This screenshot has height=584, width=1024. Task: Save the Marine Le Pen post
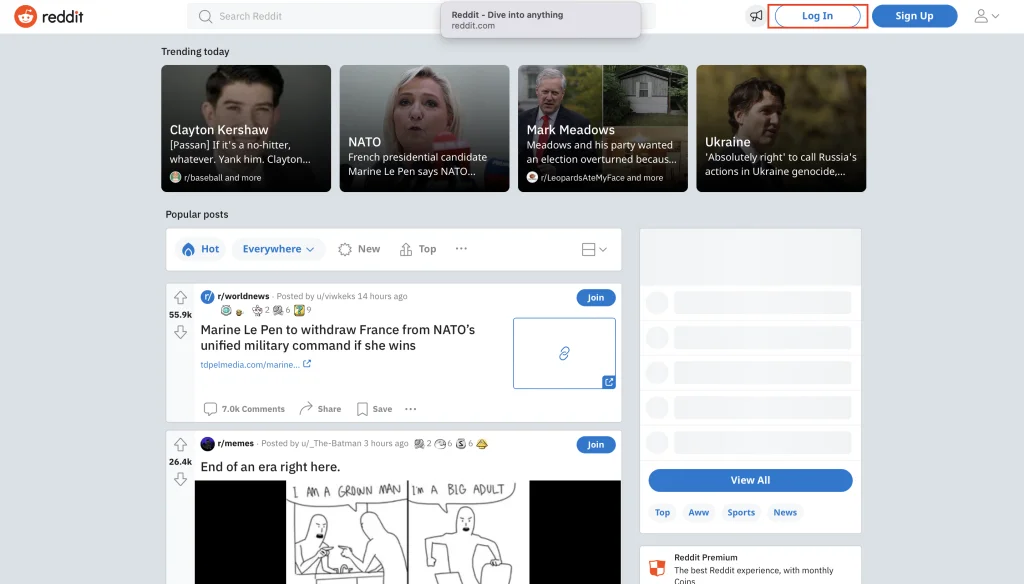(x=375, y=409)
